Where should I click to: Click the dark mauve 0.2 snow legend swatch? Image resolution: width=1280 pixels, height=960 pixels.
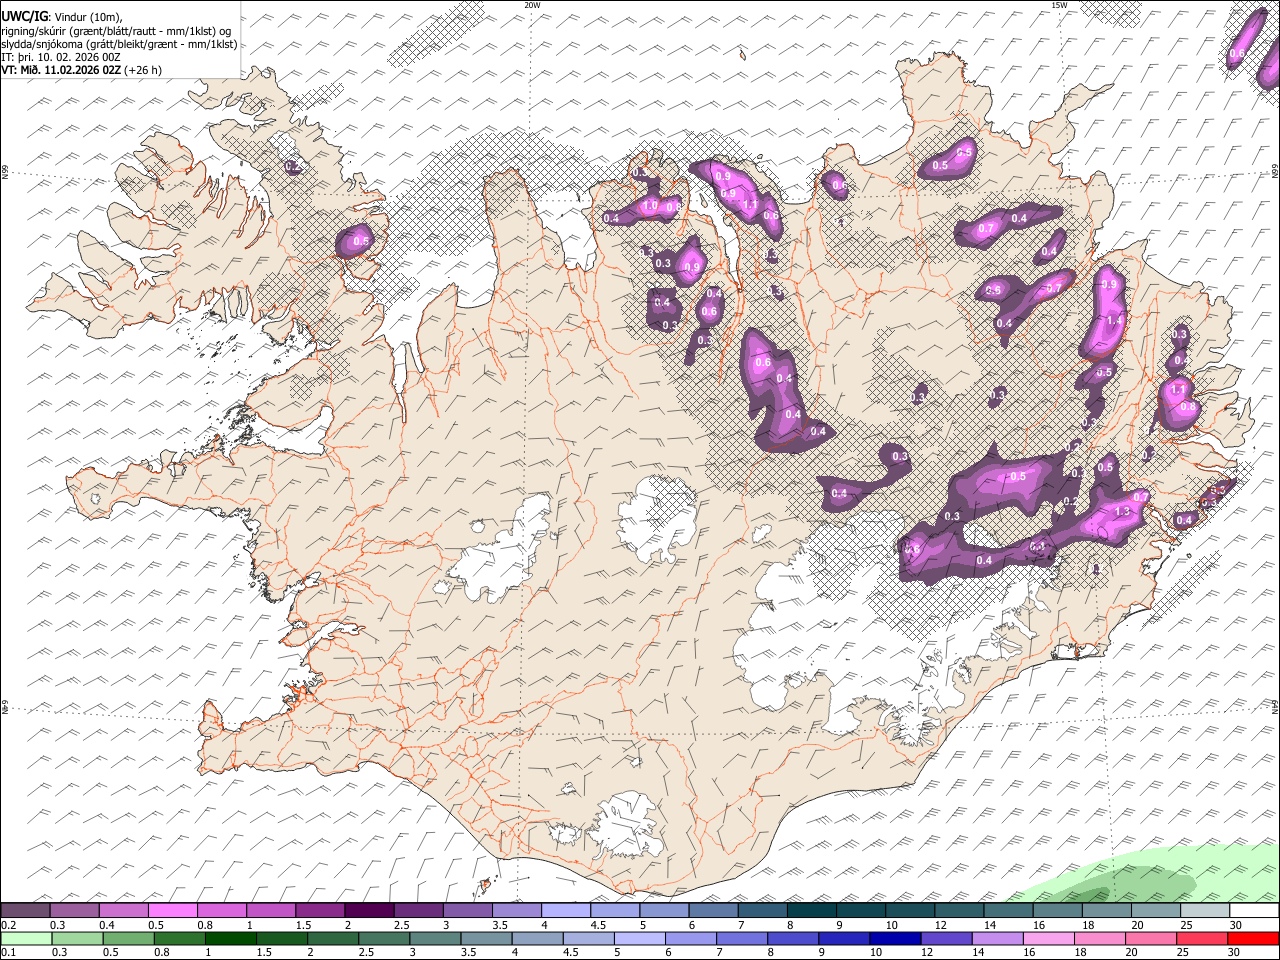coord(25,910)
